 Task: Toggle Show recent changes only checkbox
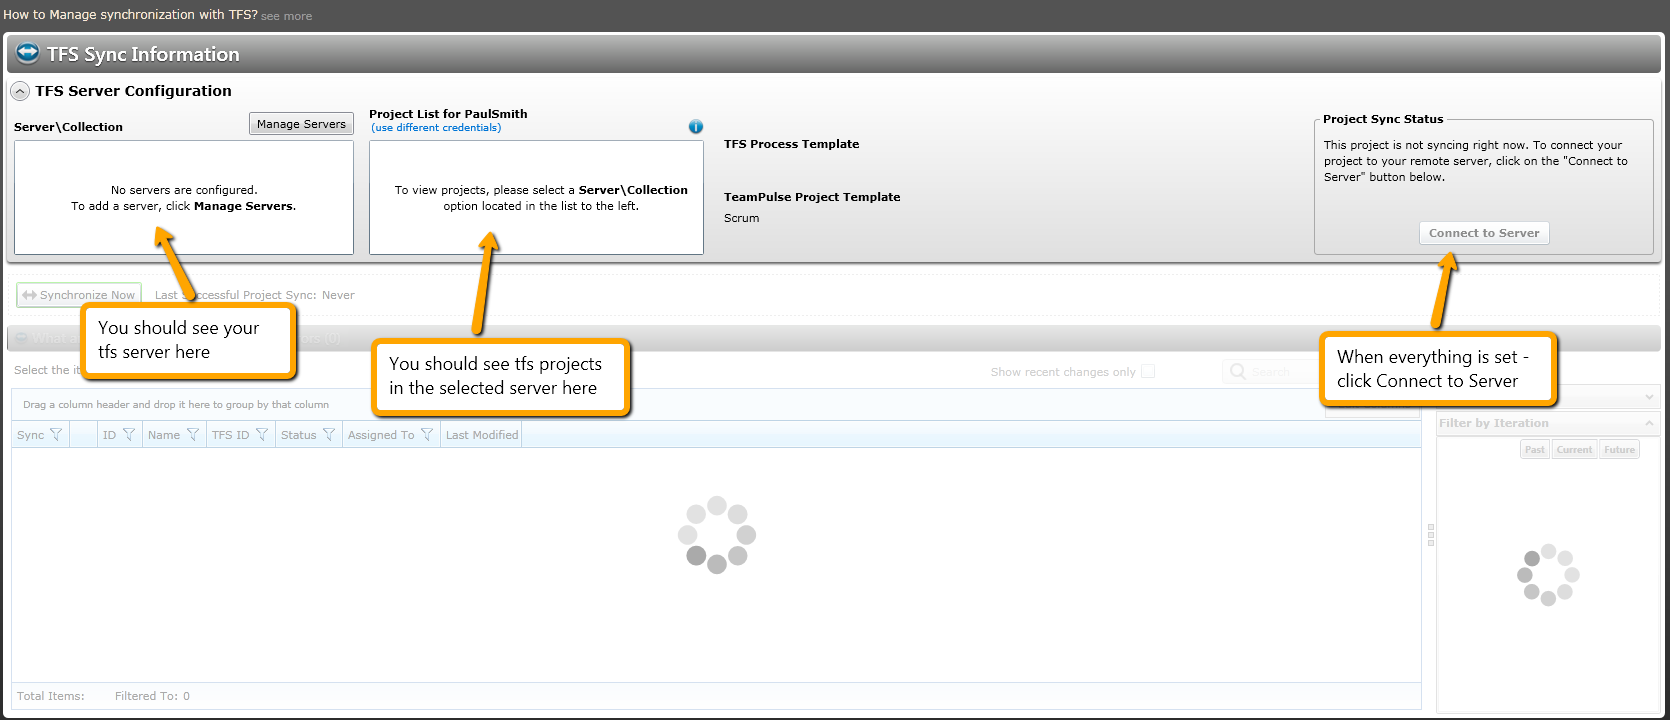(x=1148, y=371)
